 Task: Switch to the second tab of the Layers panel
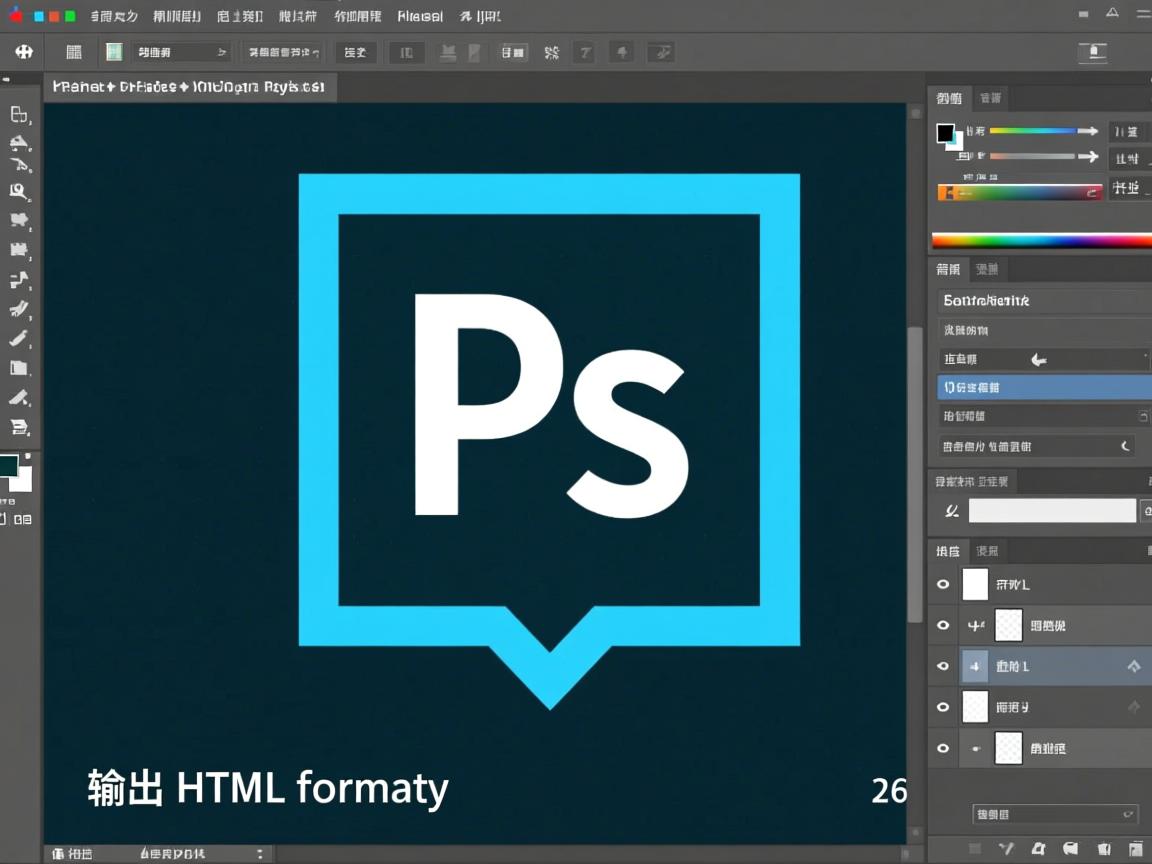pos(987,551)
